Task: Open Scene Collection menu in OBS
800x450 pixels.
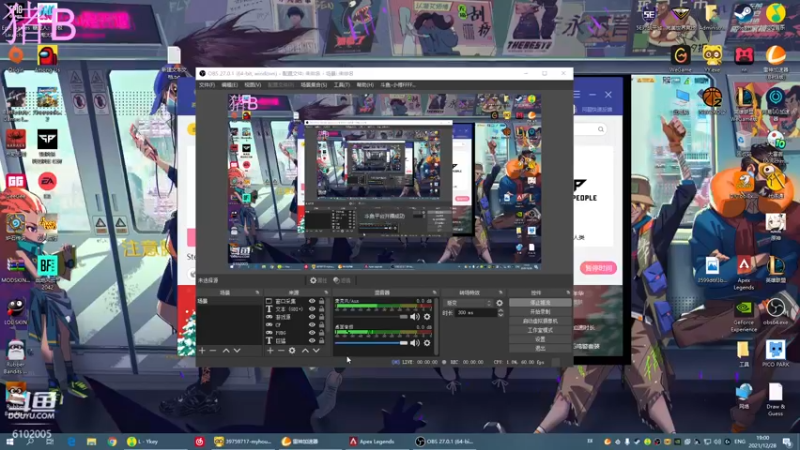Action: 314,85
